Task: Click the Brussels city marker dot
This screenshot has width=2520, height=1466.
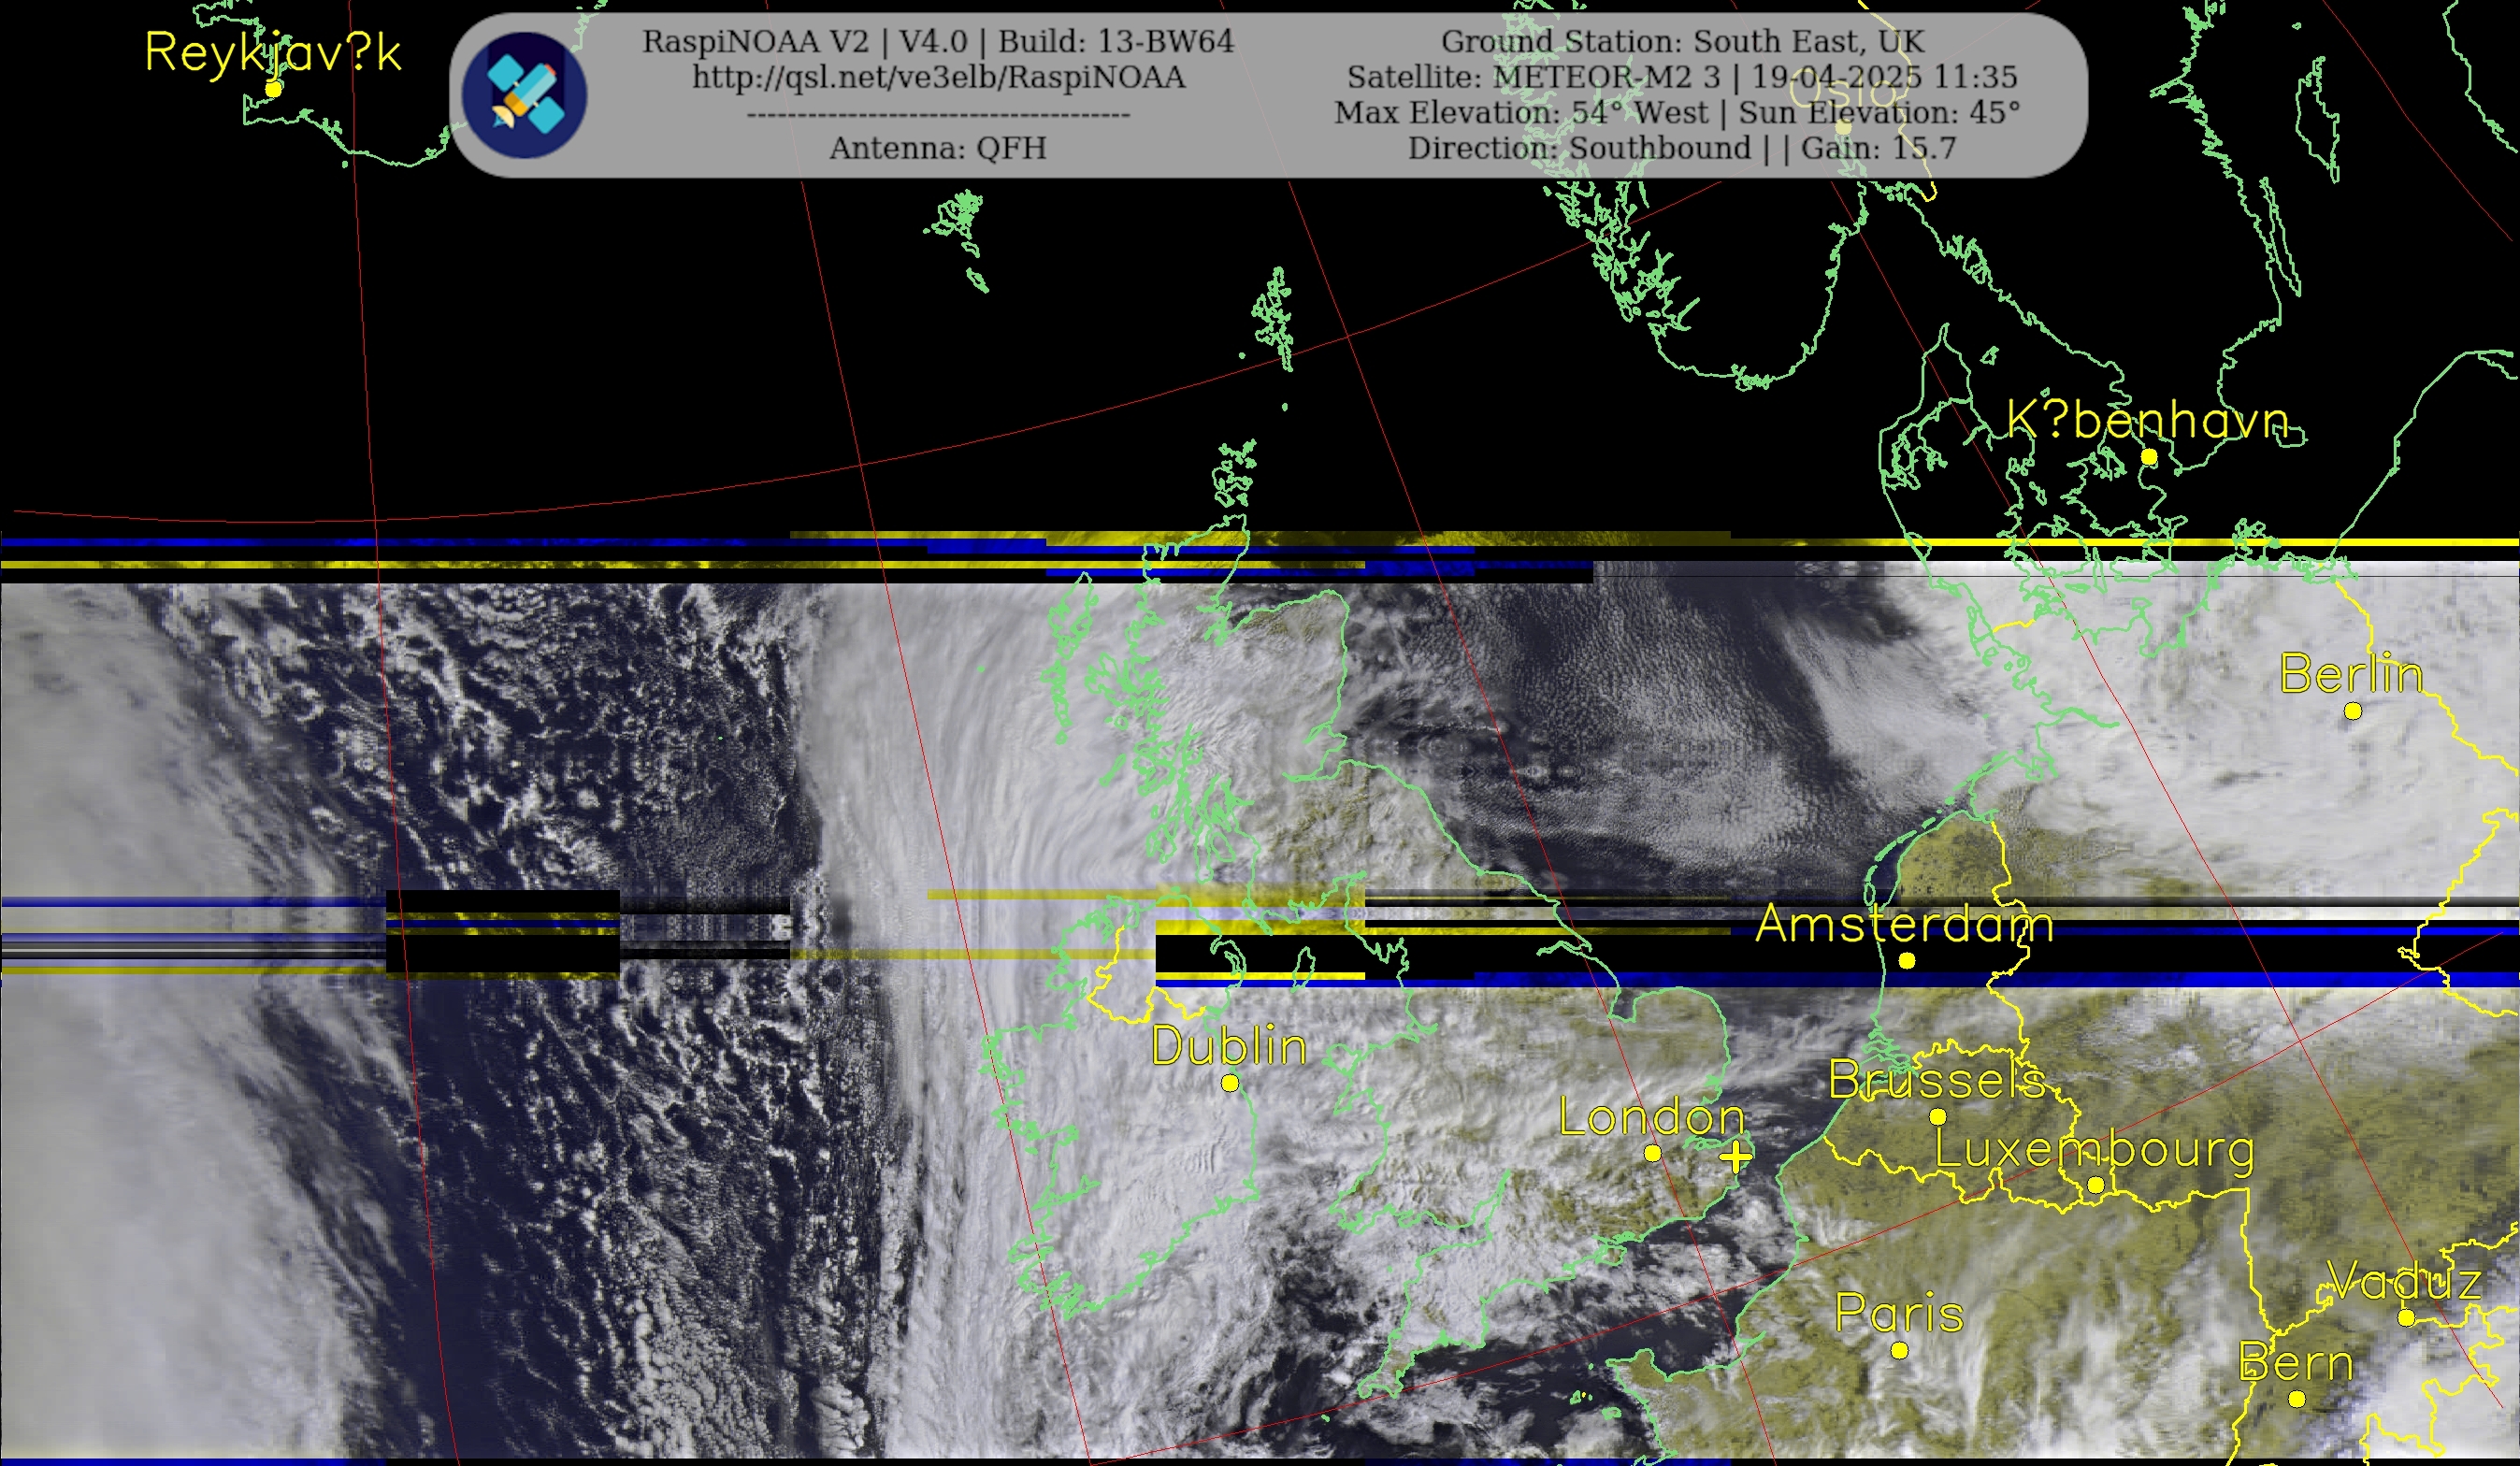Action: click(1938, 1117)
